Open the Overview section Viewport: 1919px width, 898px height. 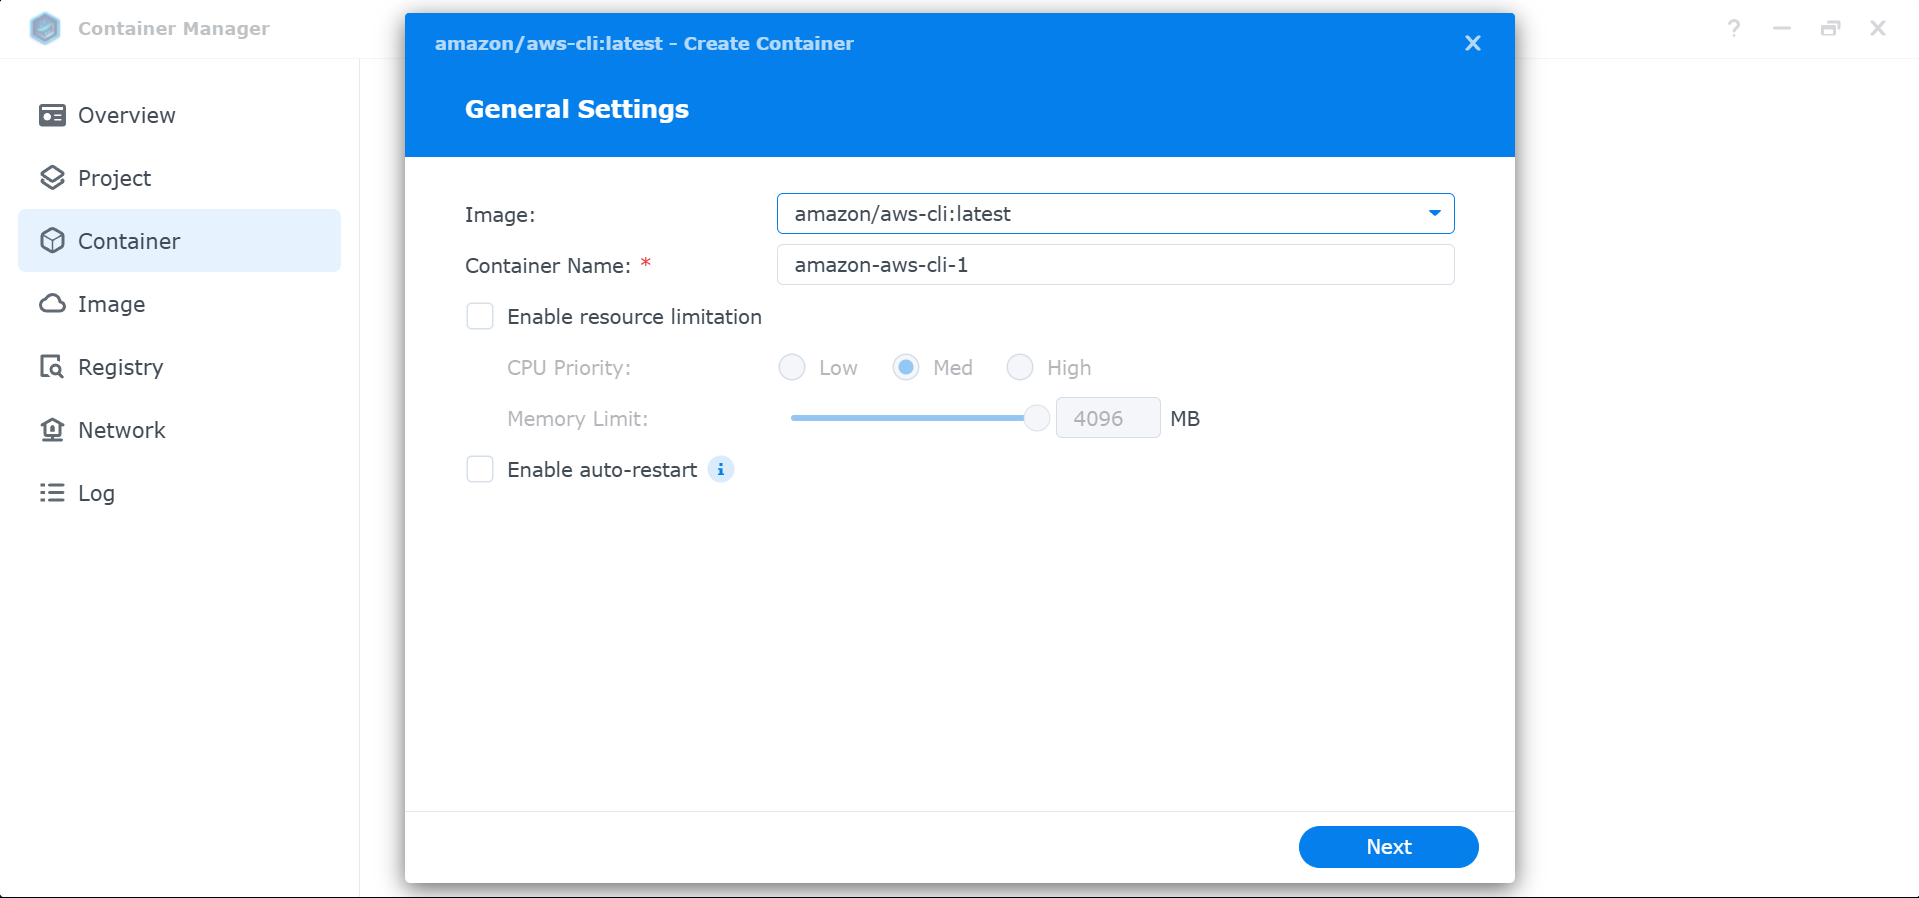coord(179,115)
